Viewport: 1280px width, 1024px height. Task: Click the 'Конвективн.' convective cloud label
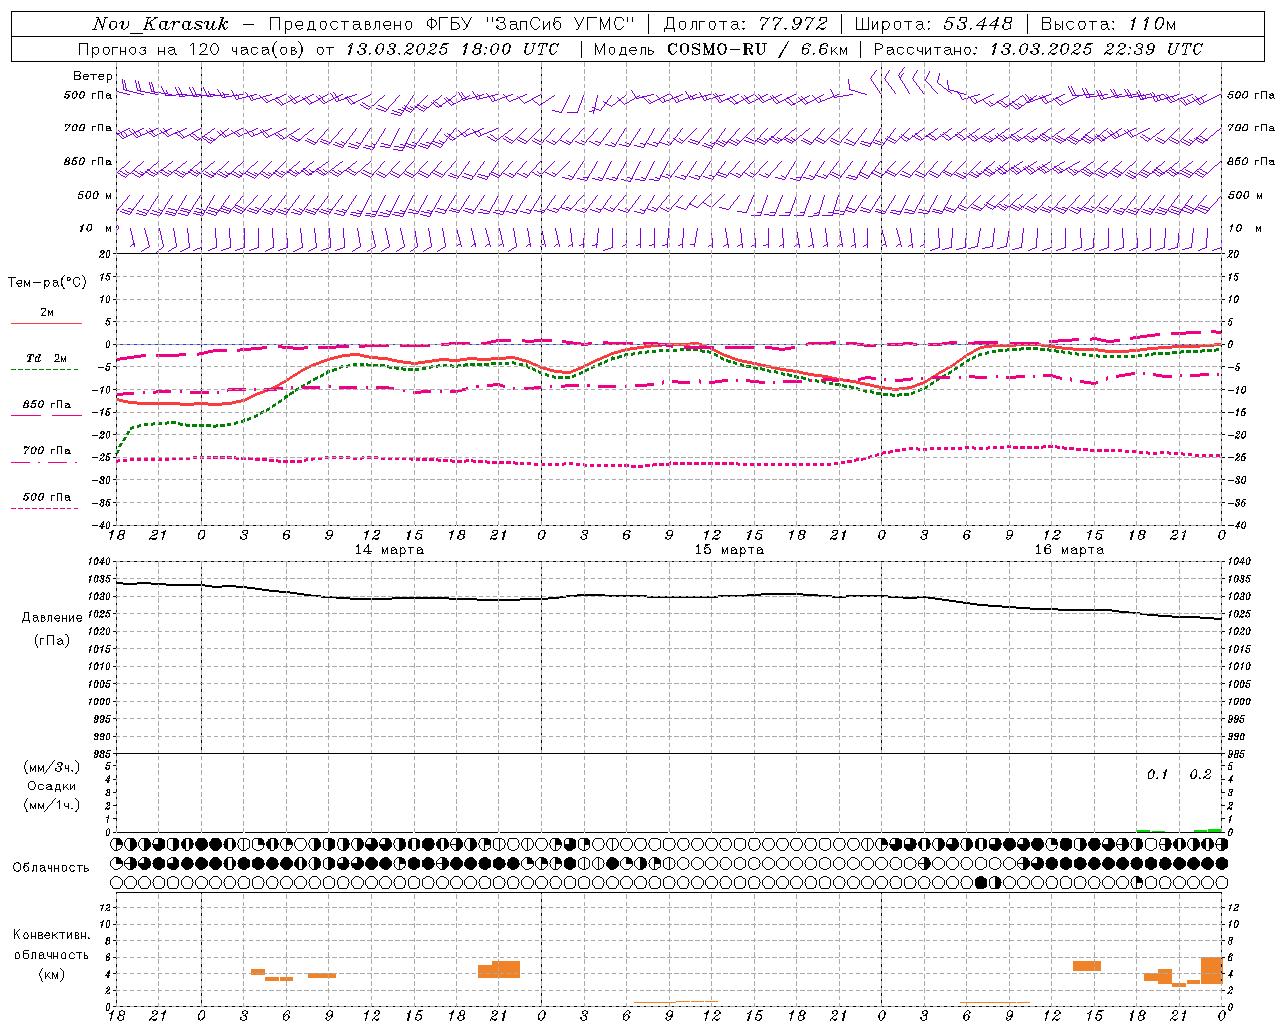click(52, 935)
